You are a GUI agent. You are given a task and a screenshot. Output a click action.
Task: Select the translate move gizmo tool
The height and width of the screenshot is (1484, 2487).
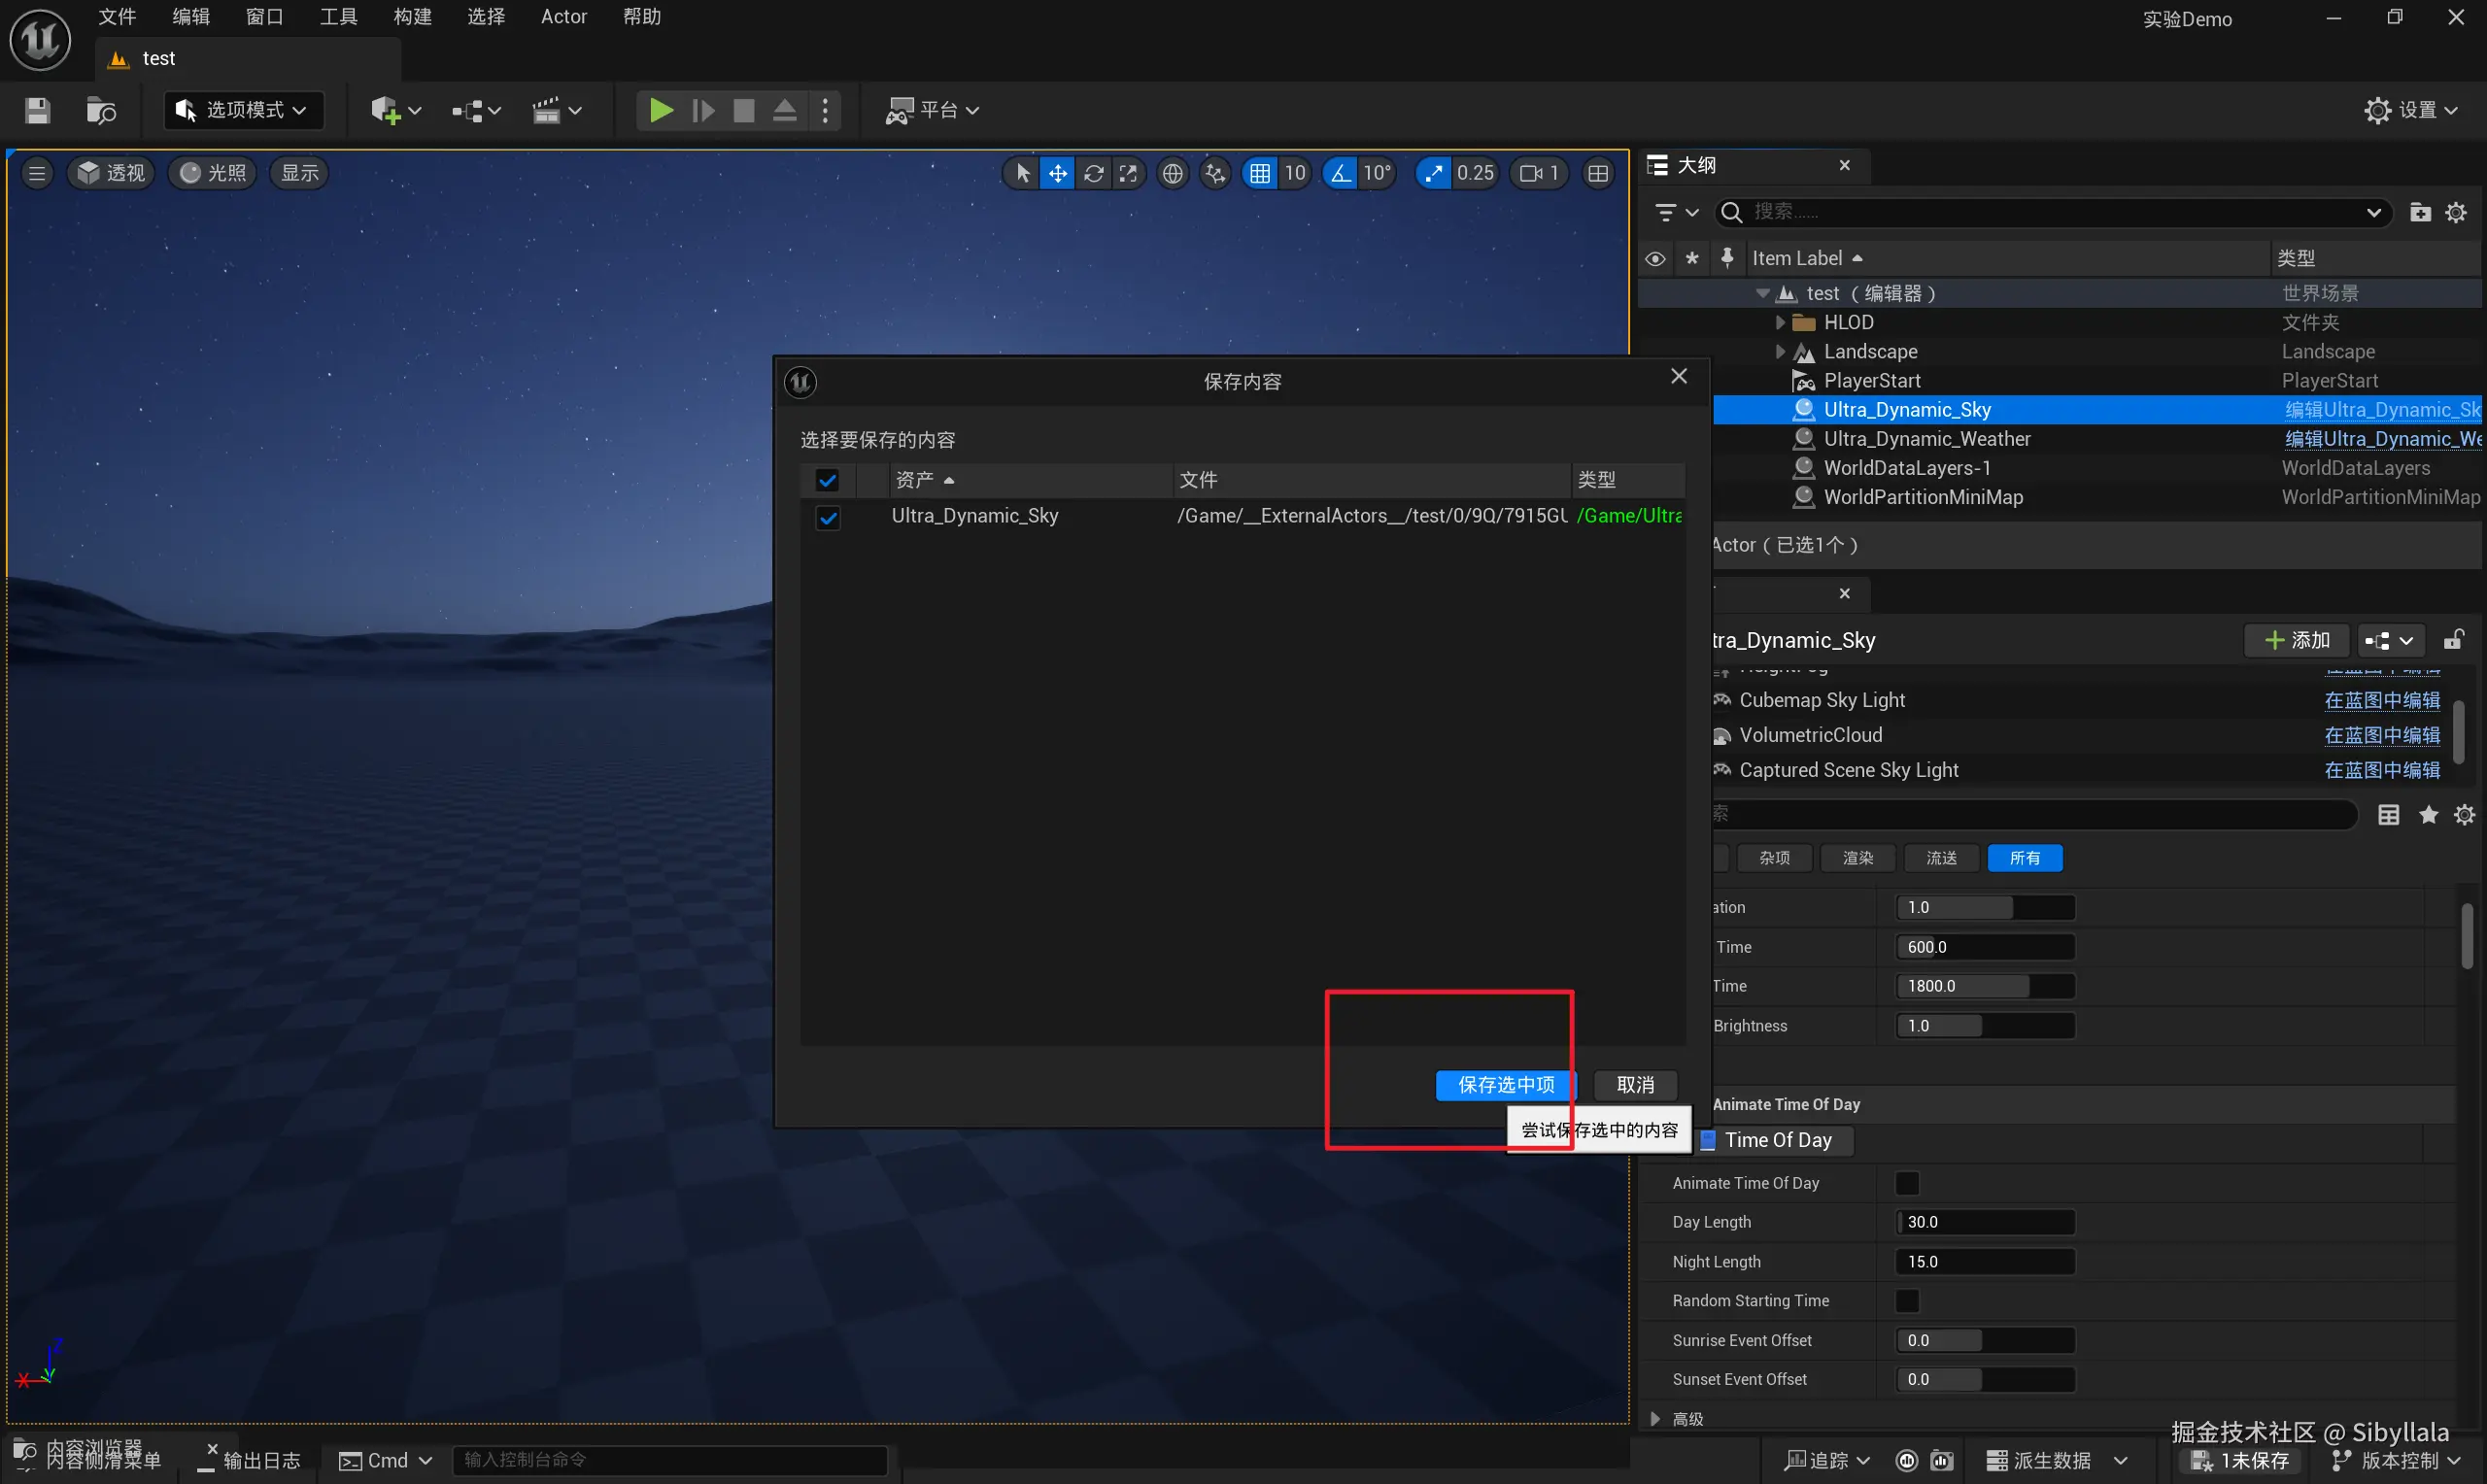click(x=1057, y=173)
